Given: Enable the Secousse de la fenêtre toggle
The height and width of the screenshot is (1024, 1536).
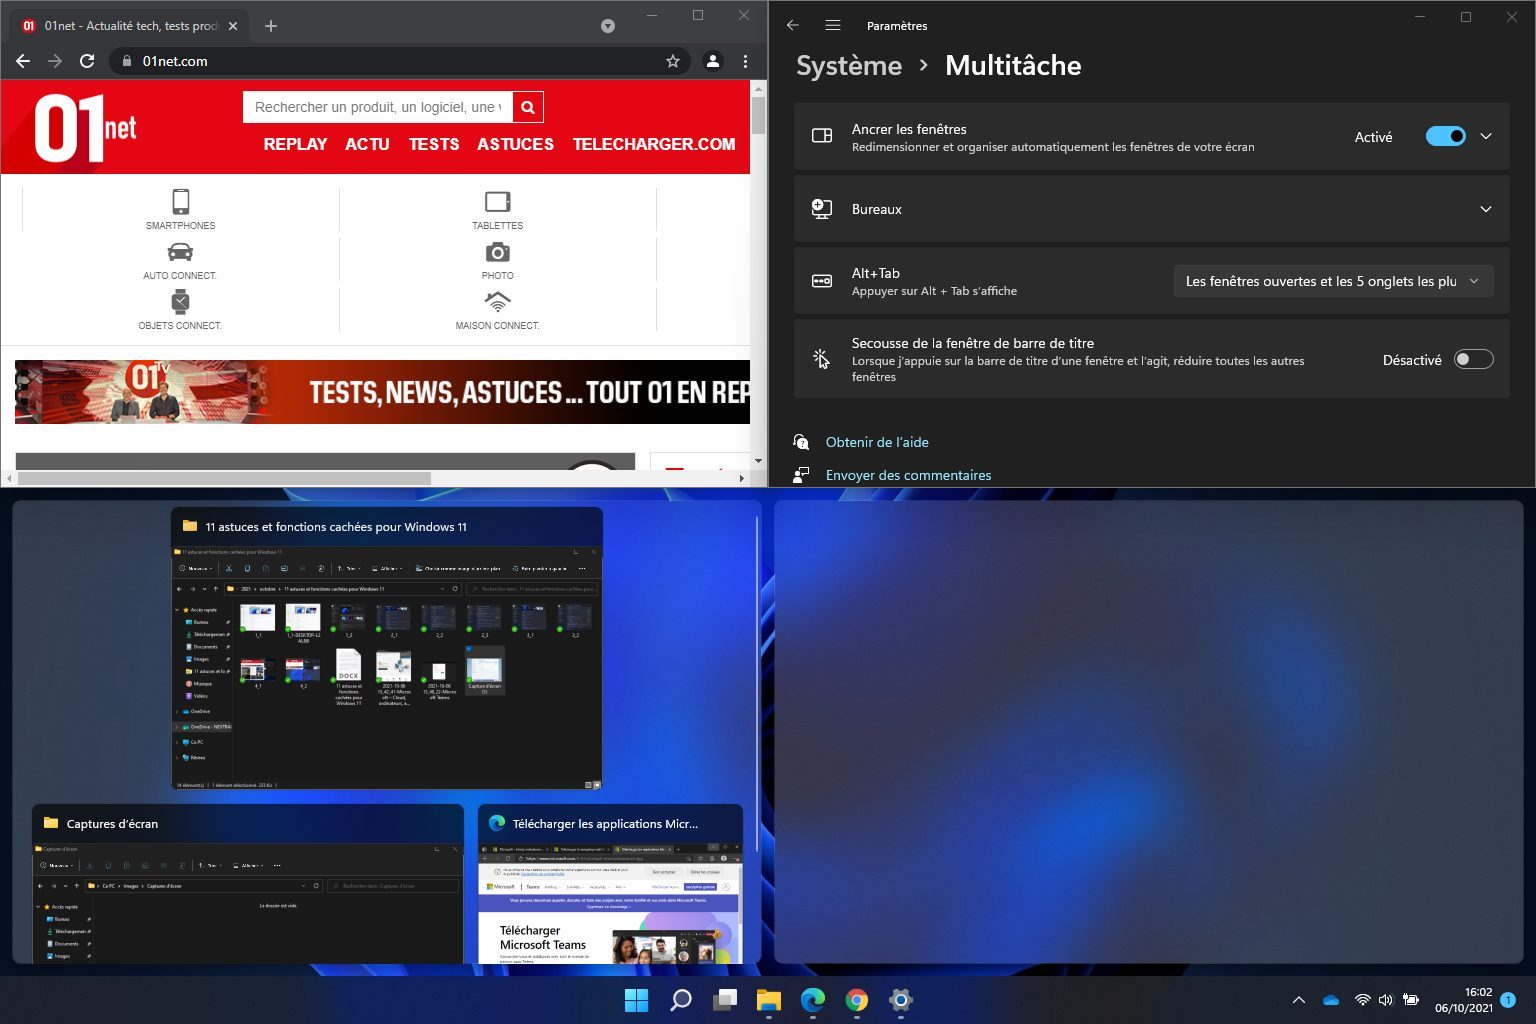Looking at the screenshot, I should [x=1473, y=359].
